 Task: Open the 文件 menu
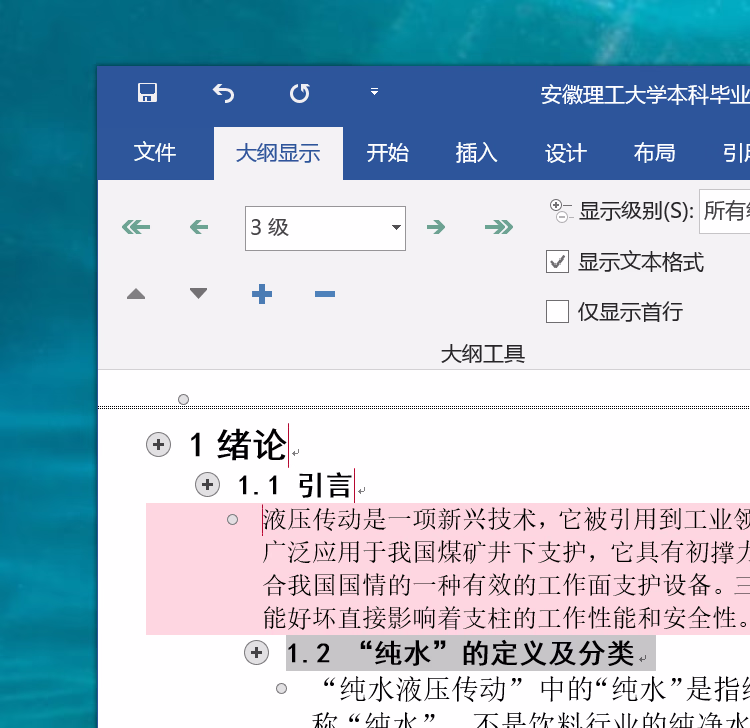[155, 153]
